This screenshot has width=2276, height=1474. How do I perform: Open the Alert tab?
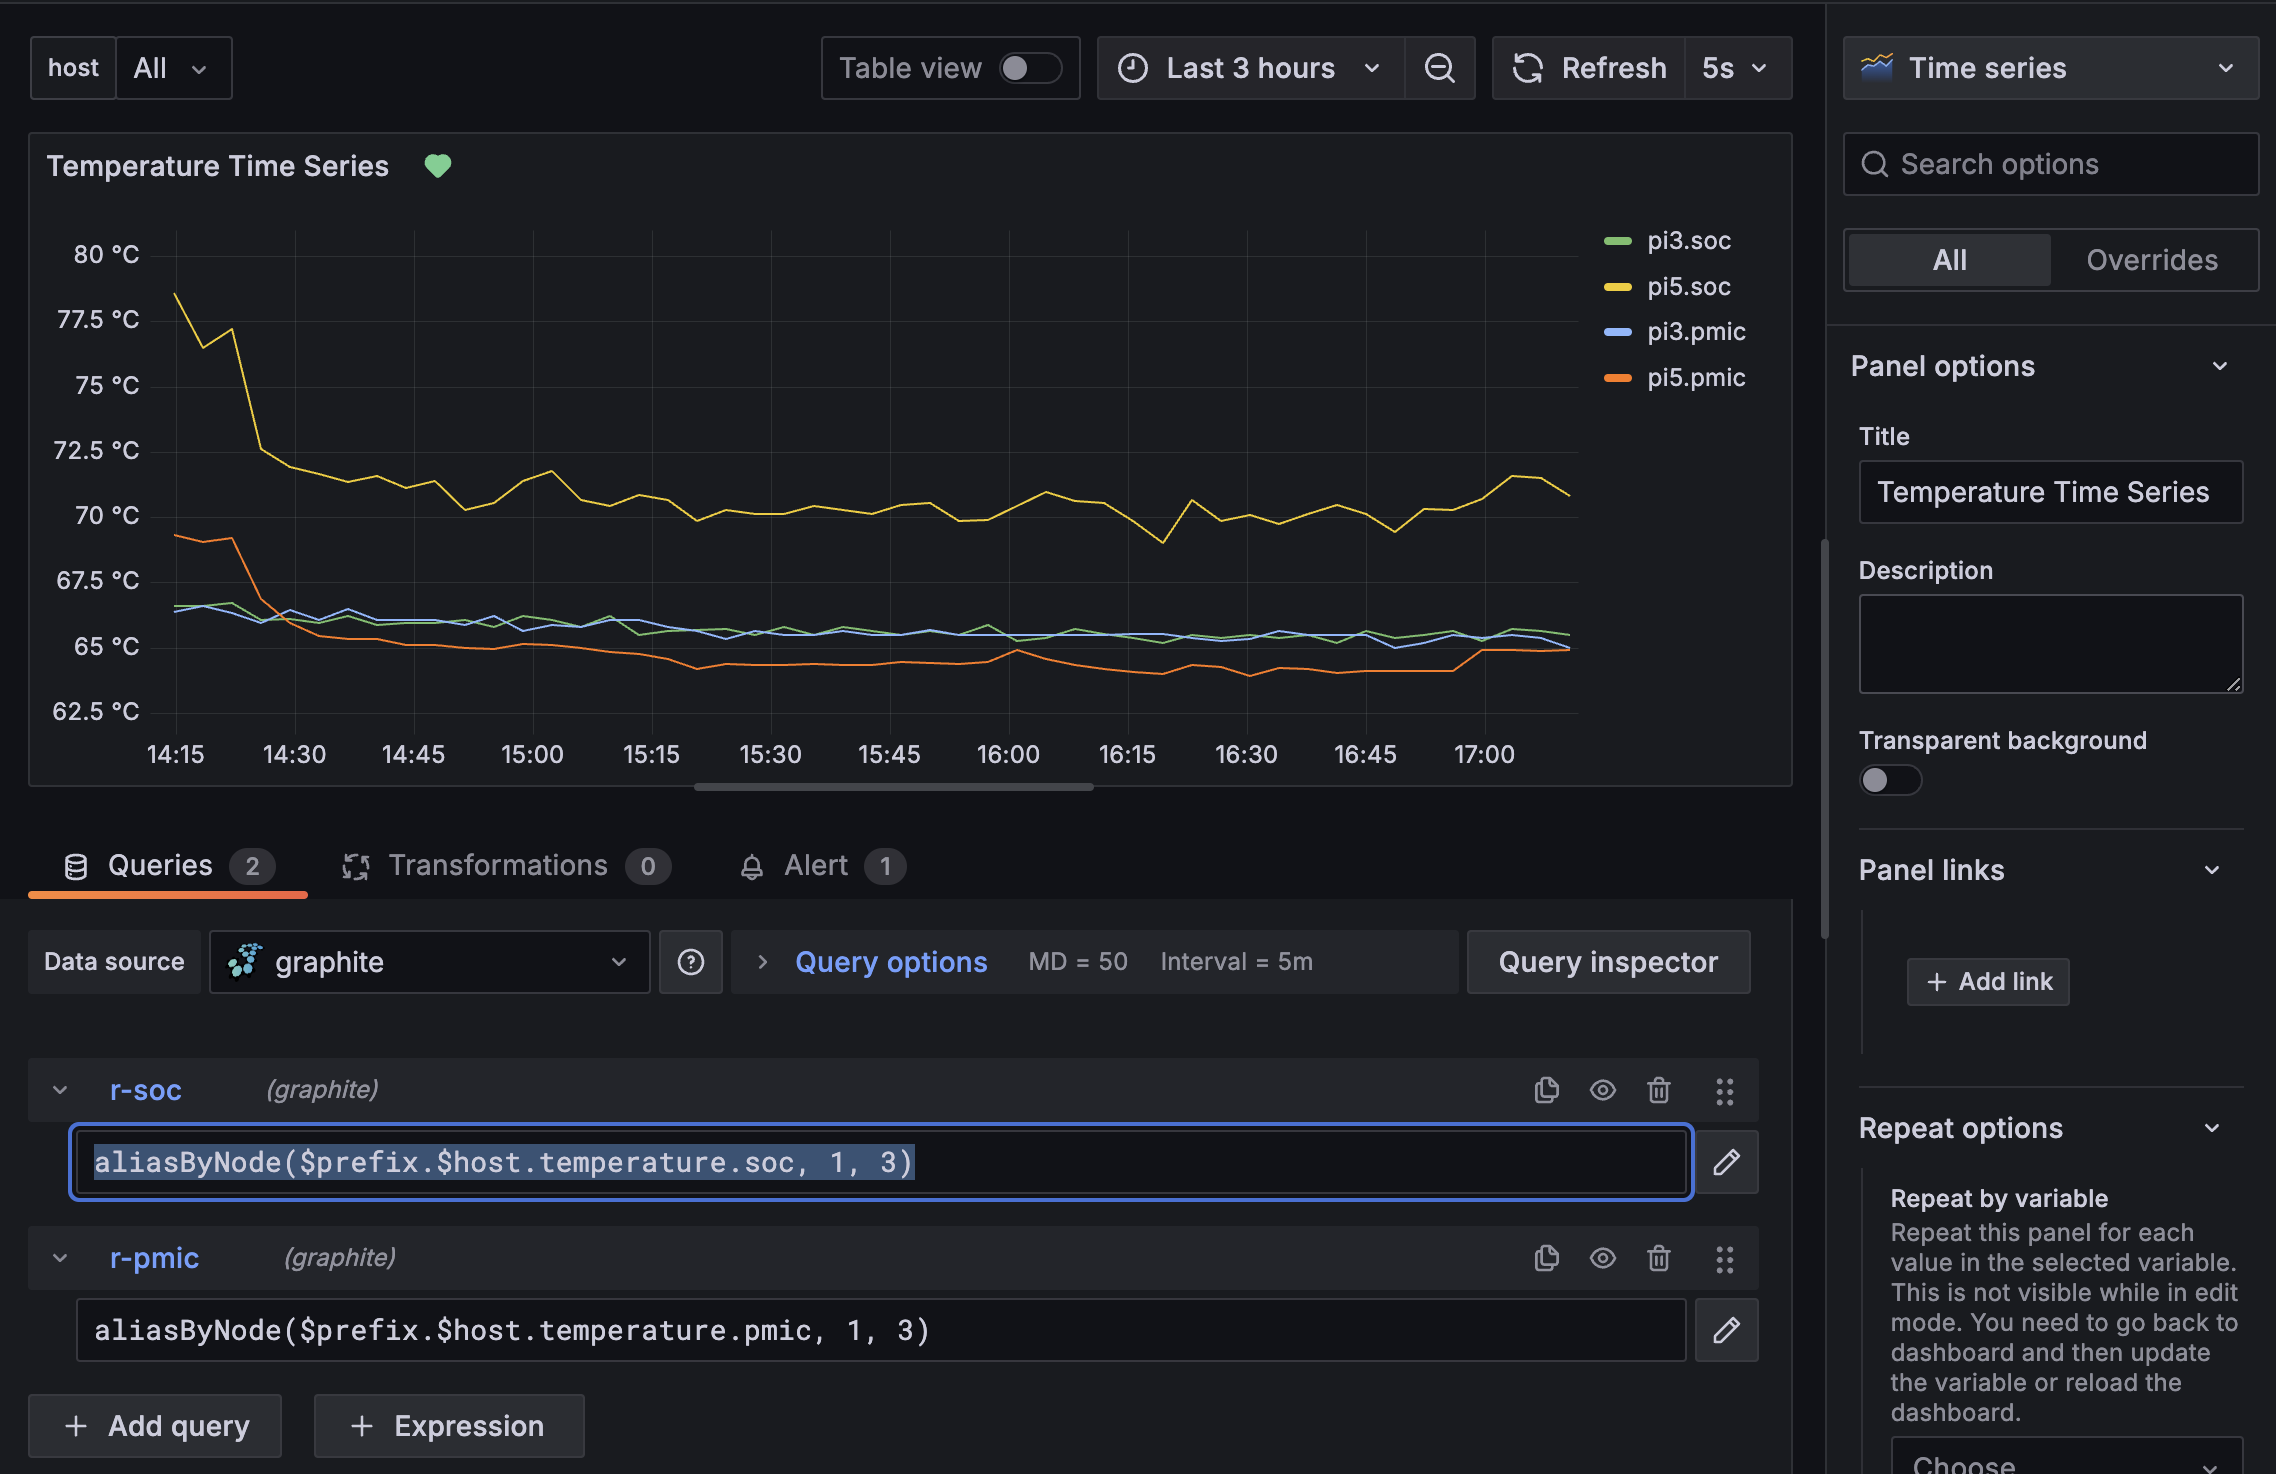[816, 866]
